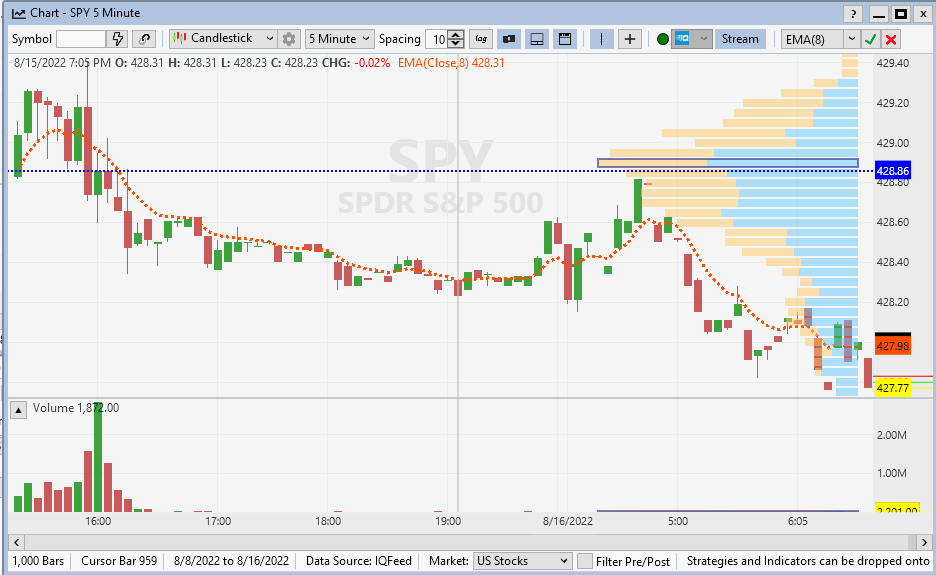Viewport: 936px width, 575px height.
Task: Click the help question mark button
Action: [x=854, y=14]
